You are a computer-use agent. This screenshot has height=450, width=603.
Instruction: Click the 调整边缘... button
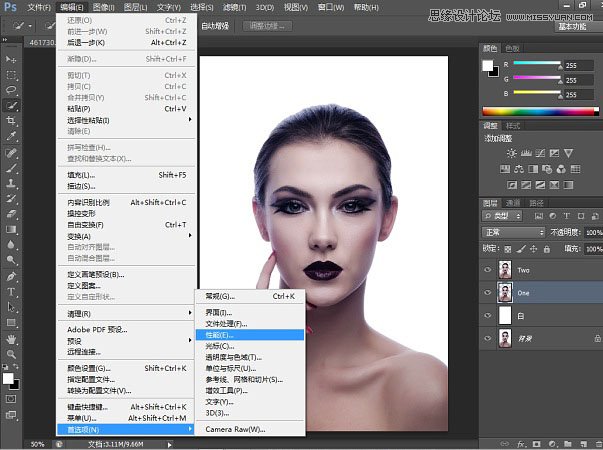click(x=268, y=26)
